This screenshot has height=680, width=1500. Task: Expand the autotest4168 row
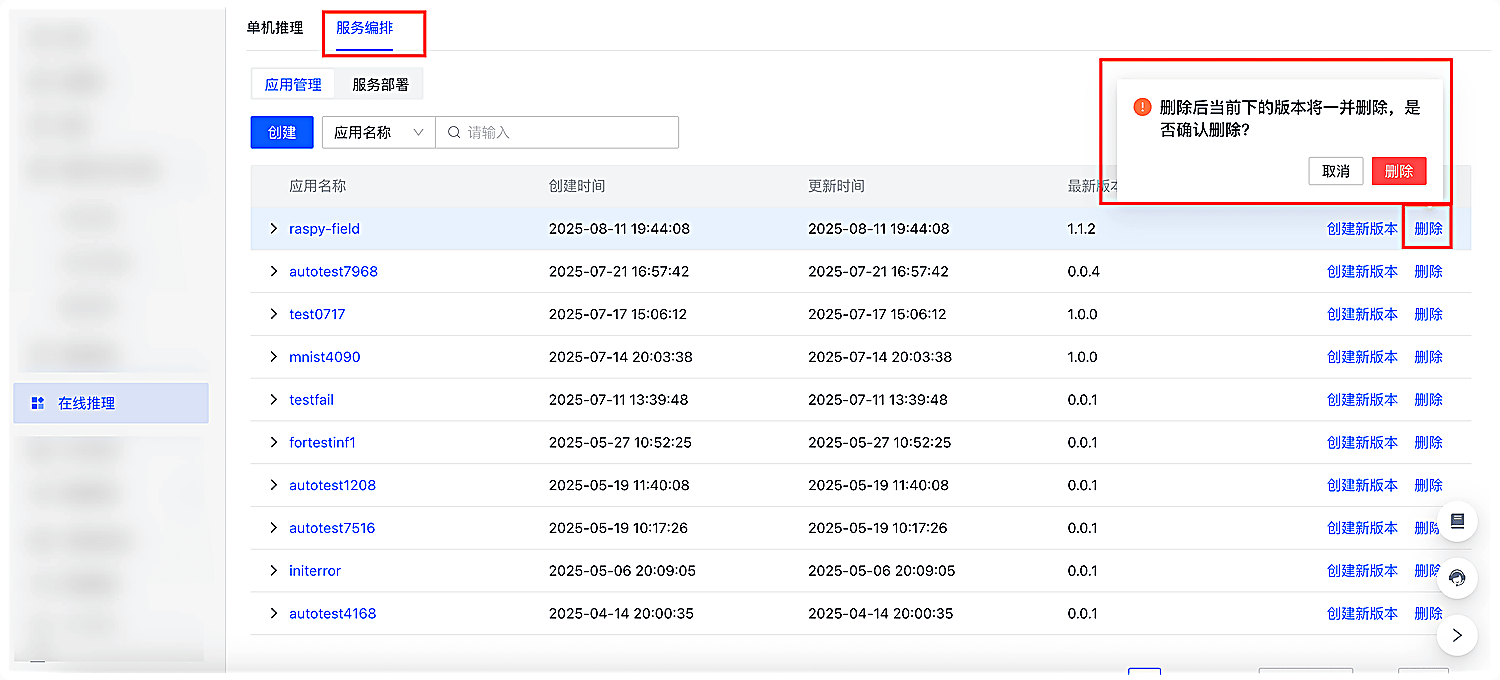[273, 613]
